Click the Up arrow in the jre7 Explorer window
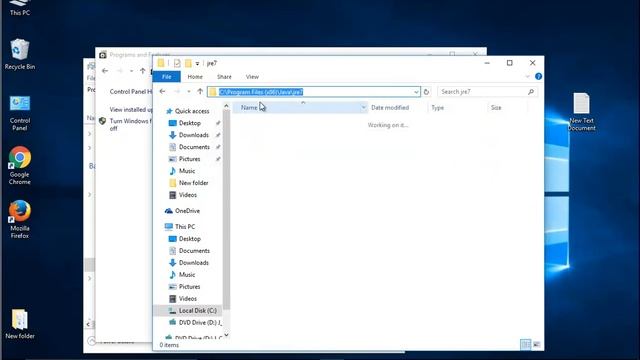 tap(200, 91)
